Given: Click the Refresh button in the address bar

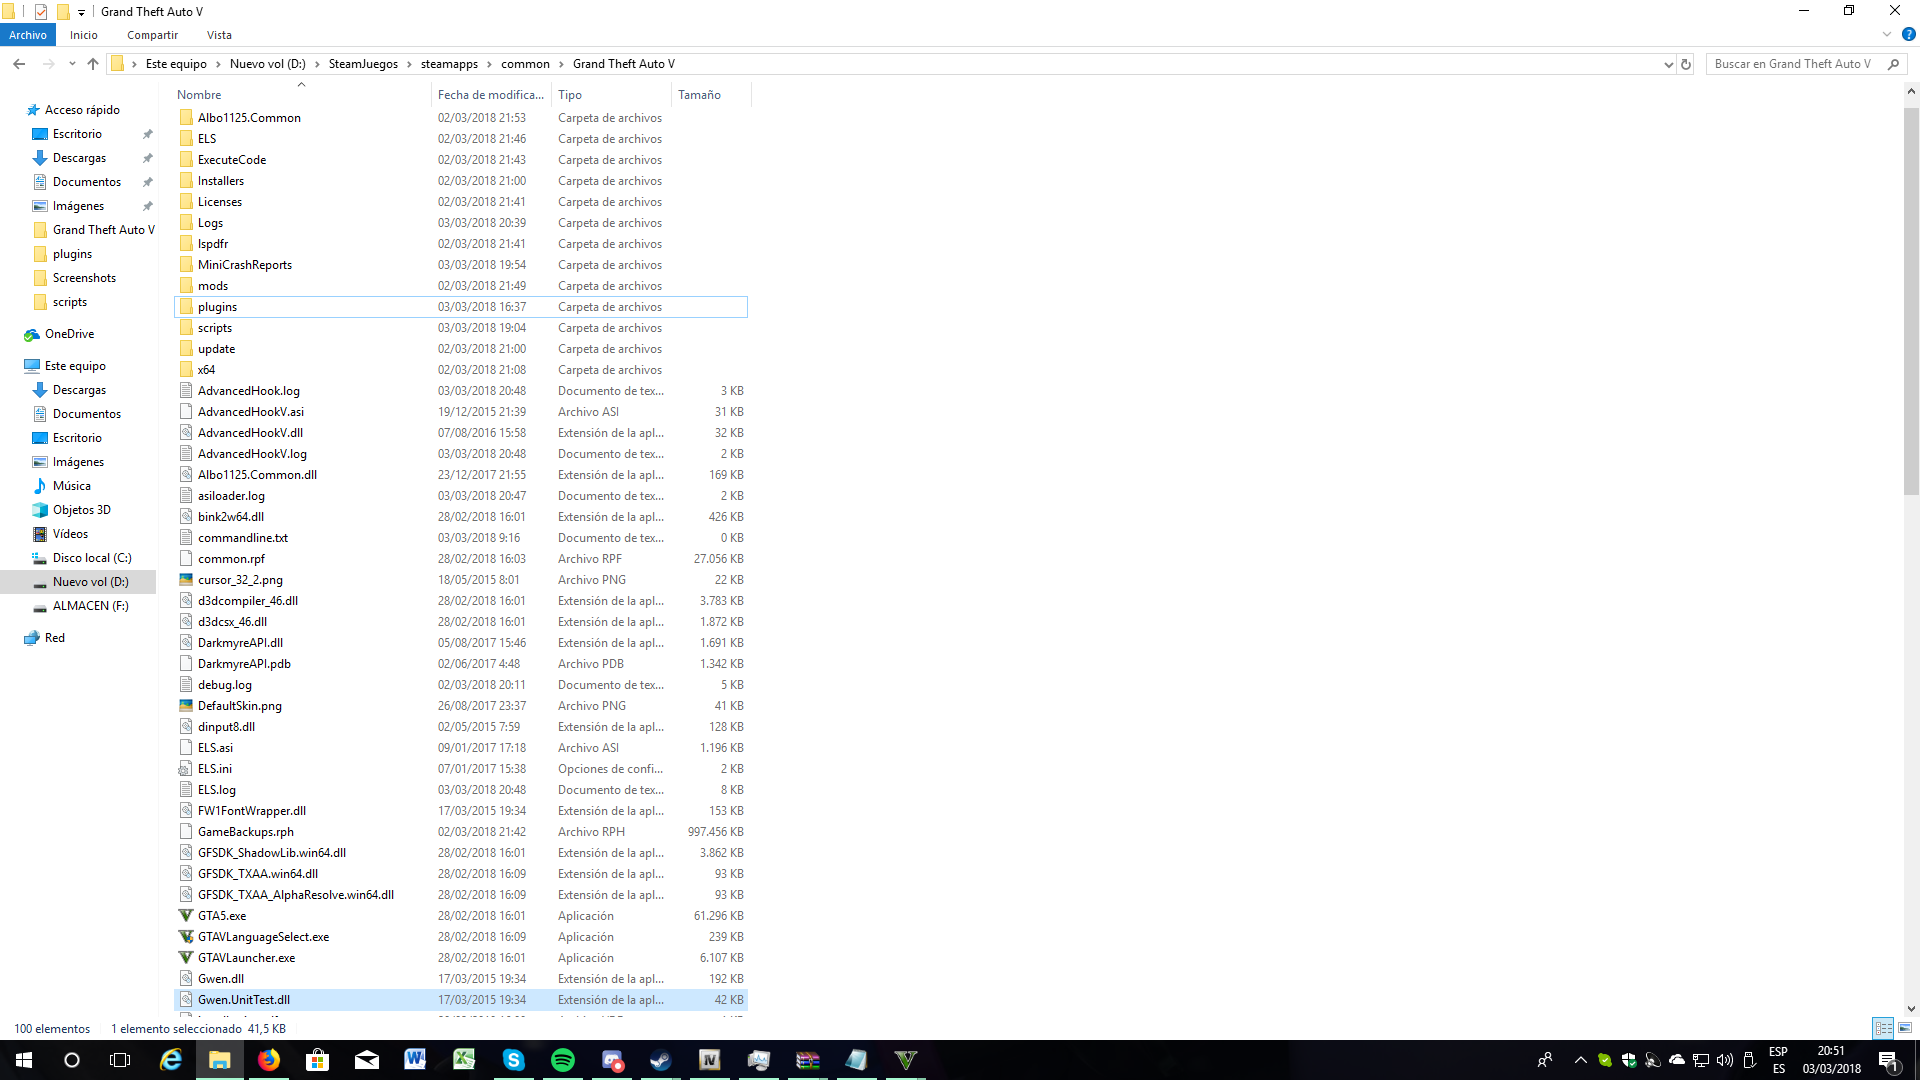Looking at the screenshot, I should 1686,64.
